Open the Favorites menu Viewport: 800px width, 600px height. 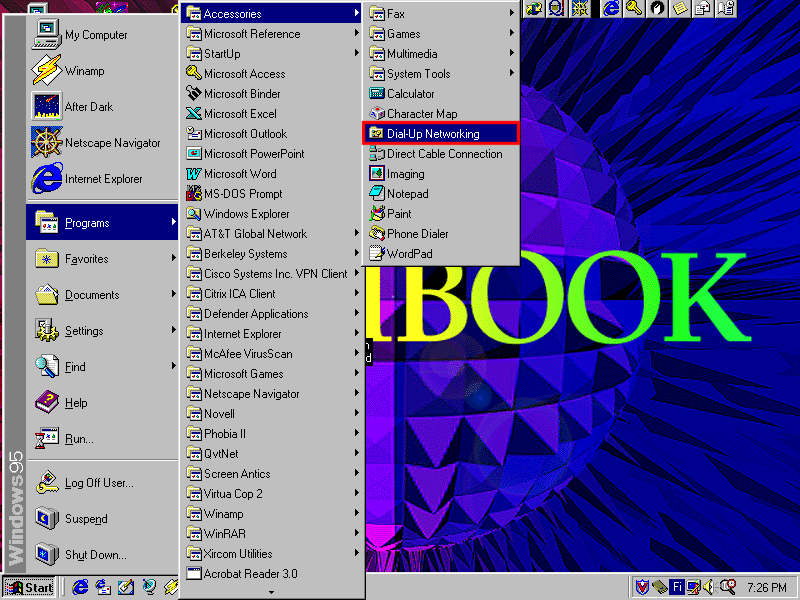click(x=102, y=259)
